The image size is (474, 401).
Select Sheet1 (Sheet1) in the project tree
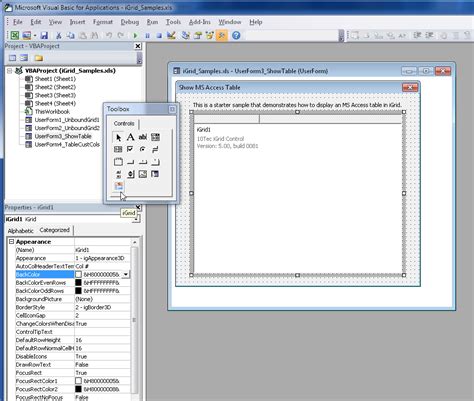pos(55,79)
